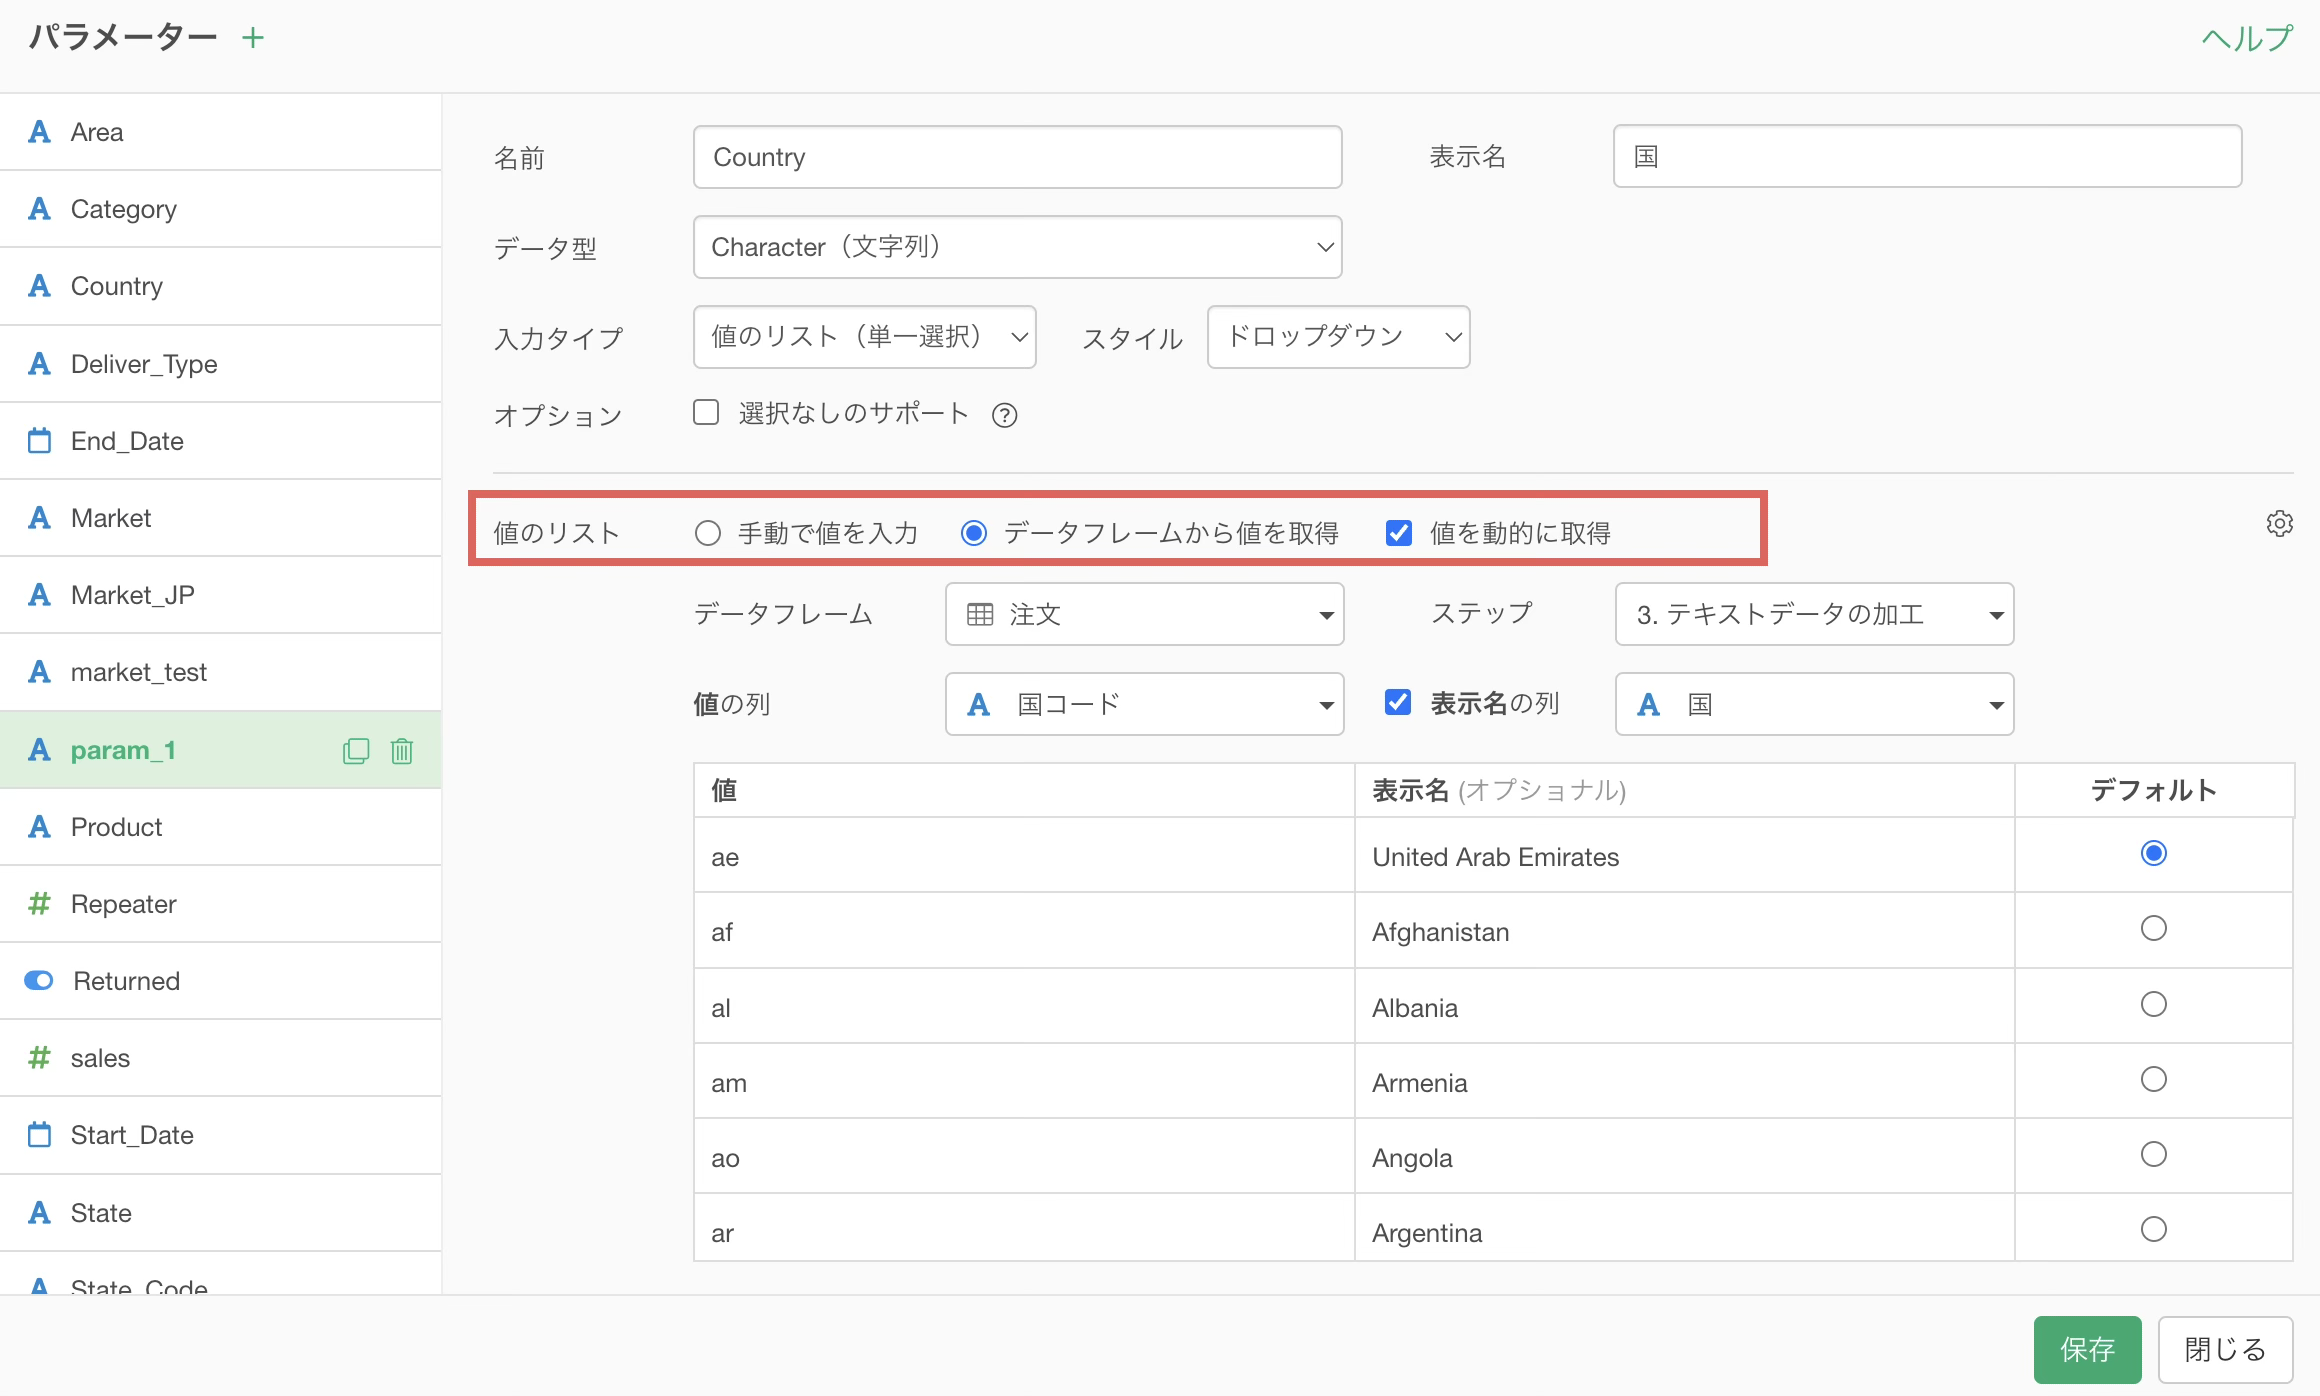Image resolution: width=2320 pixels, height=1396 pixels.
Task: Show help for 選択なしのサポート option
Action: pyautogui.click(x=1004, y=415)
